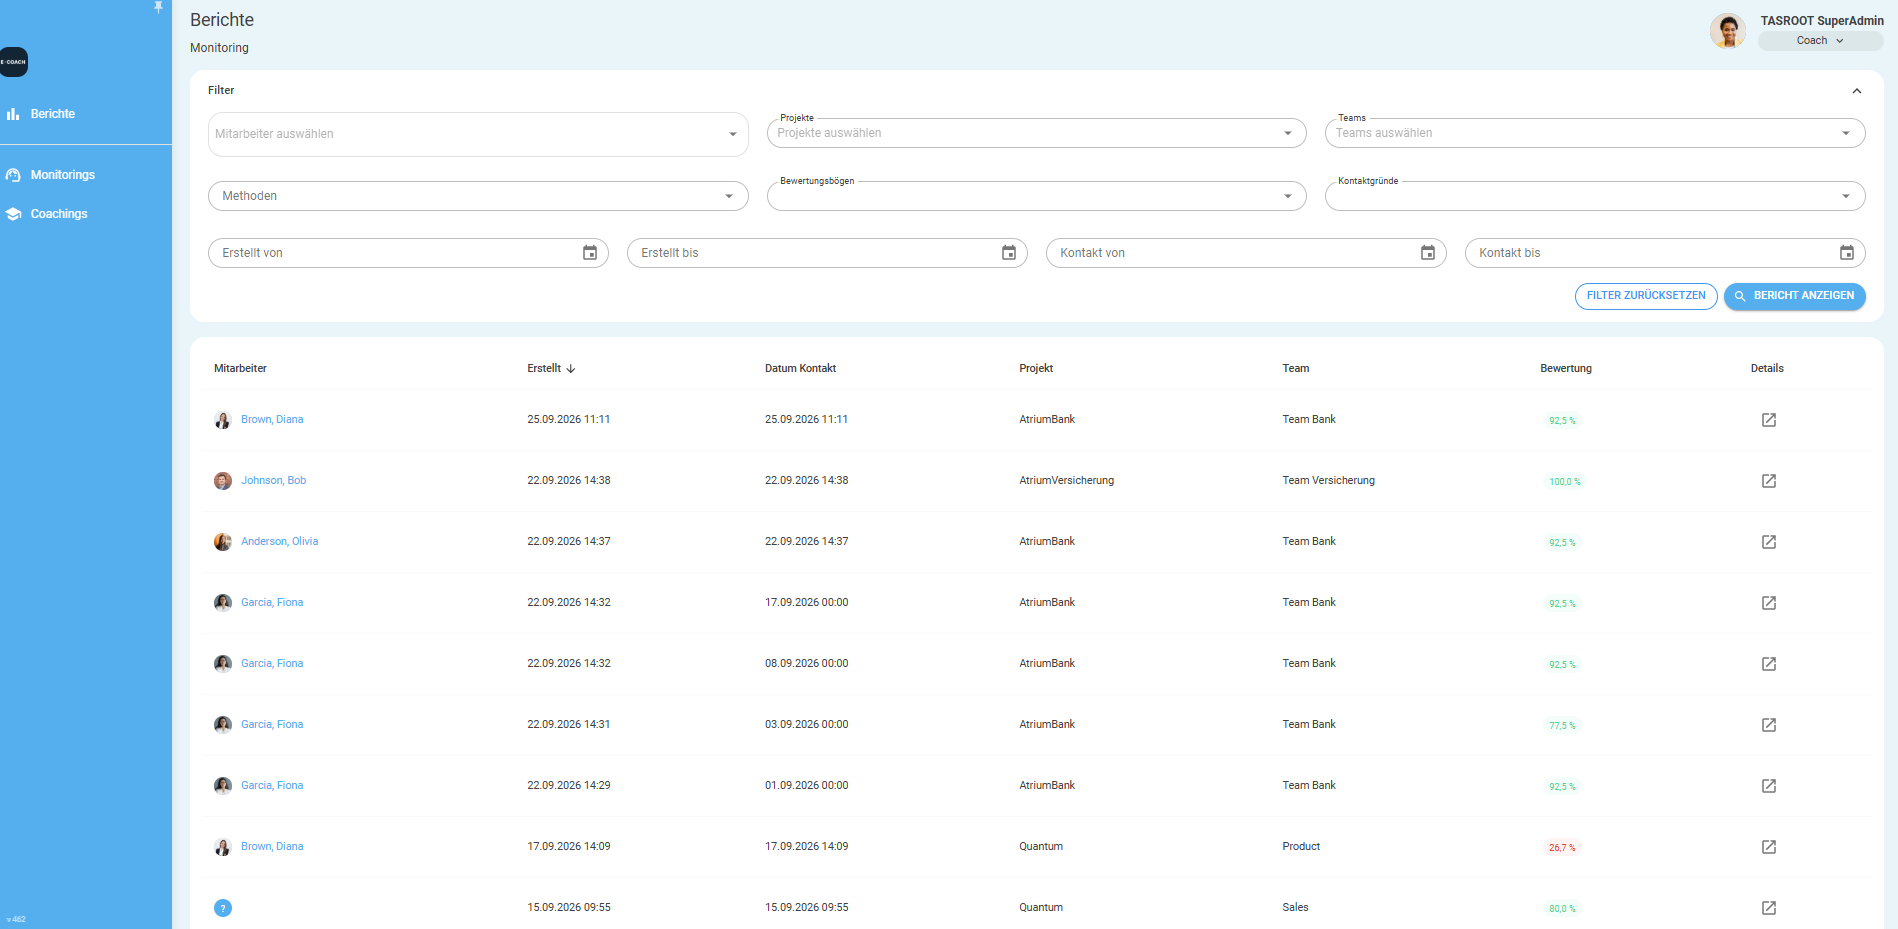Open details for Brown, Diana 25.09.2026 row
The image size is (1898, 929).
pos(1768,420)
